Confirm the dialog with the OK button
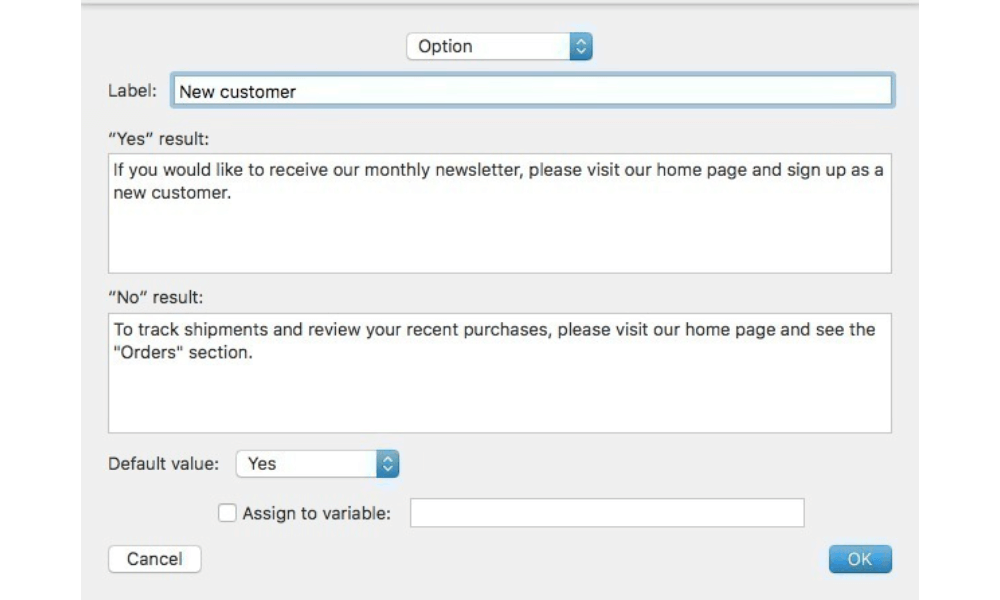Image resolution: width=1000 pixels, height=600 pixels. [860, 559]
